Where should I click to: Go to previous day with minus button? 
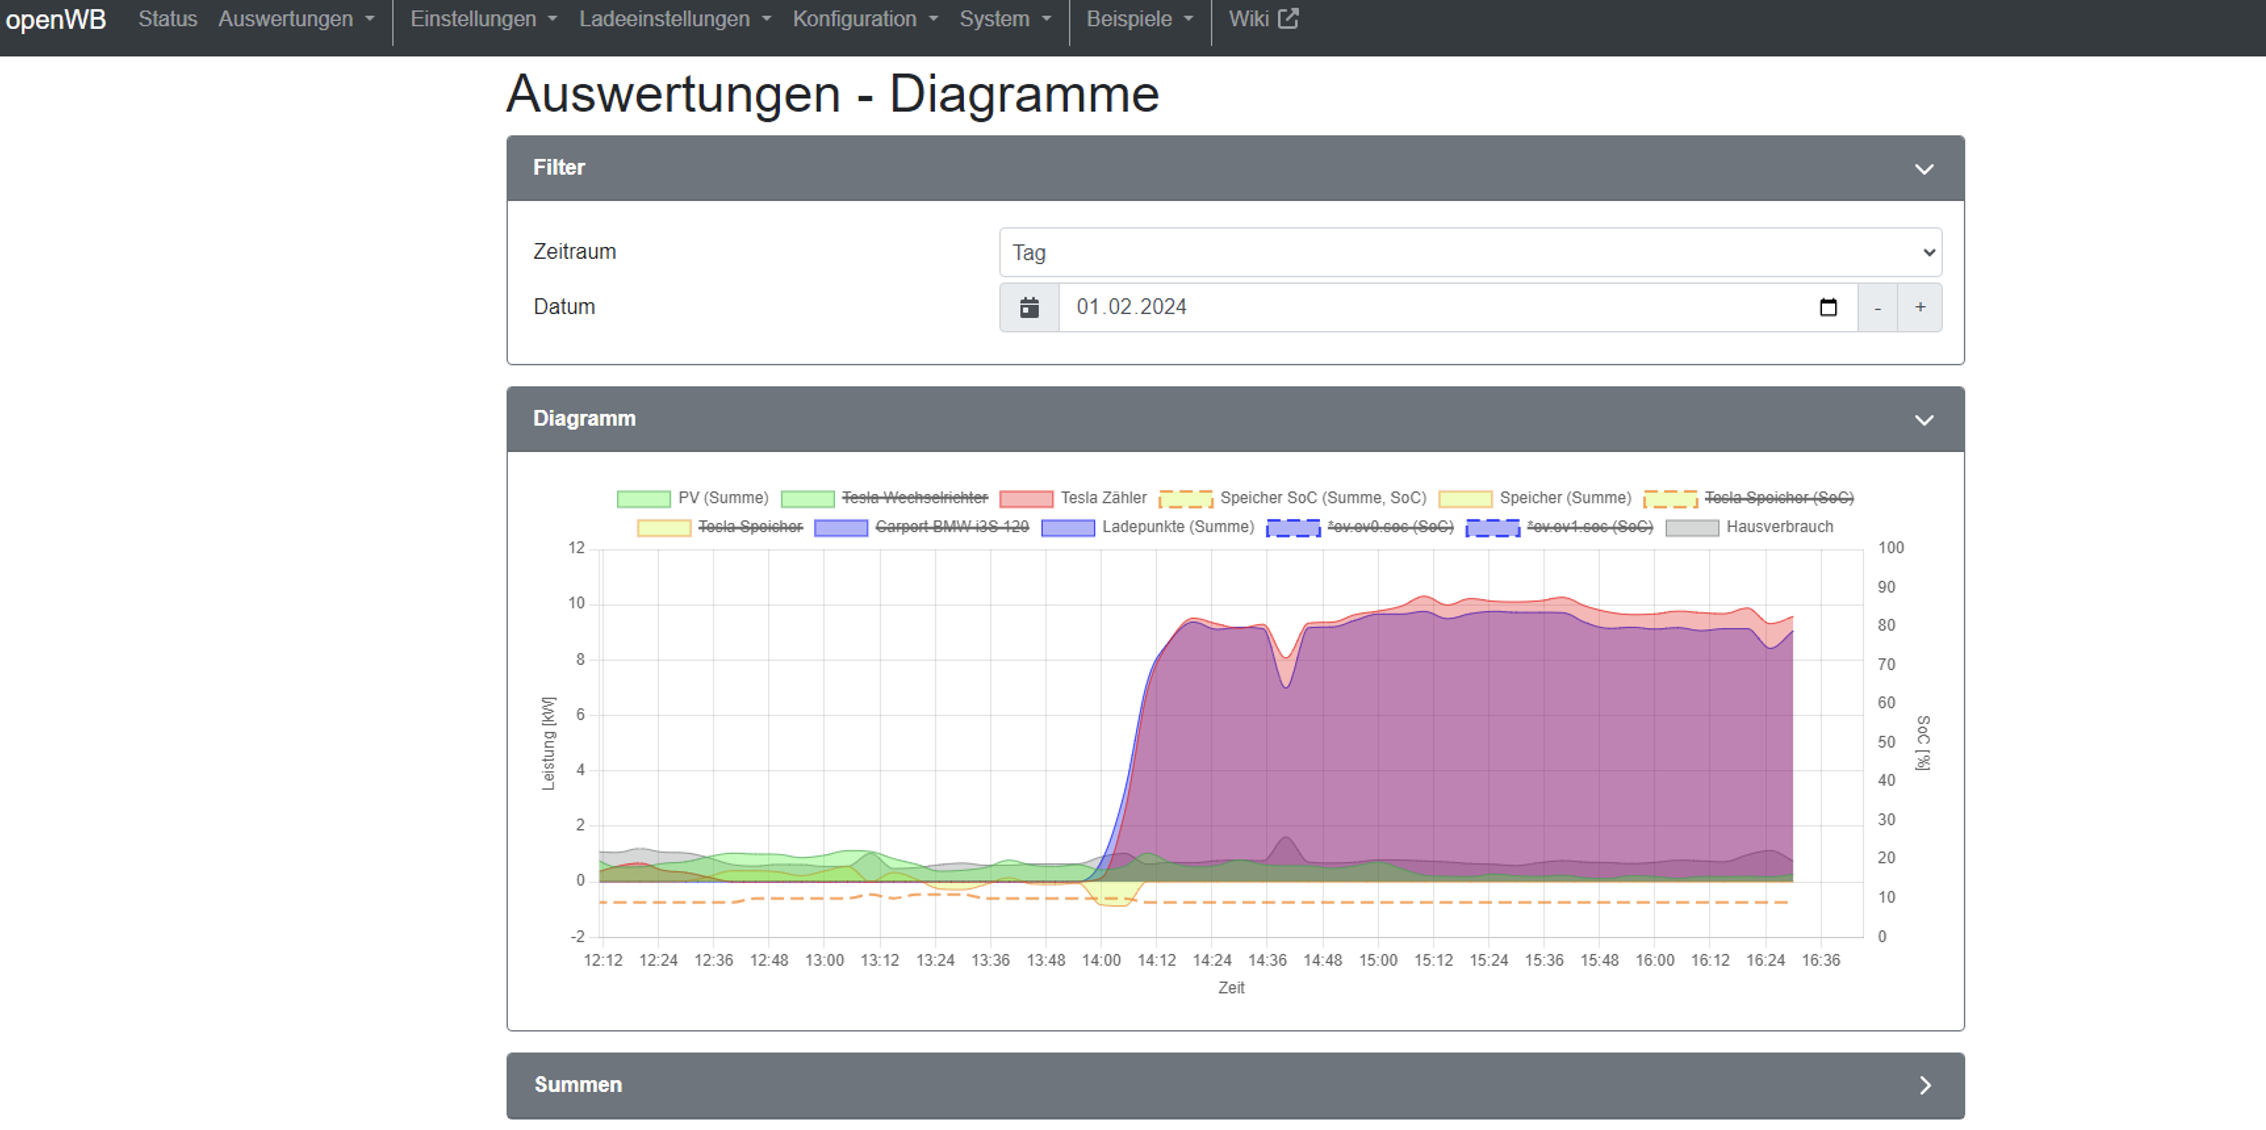1877,307
